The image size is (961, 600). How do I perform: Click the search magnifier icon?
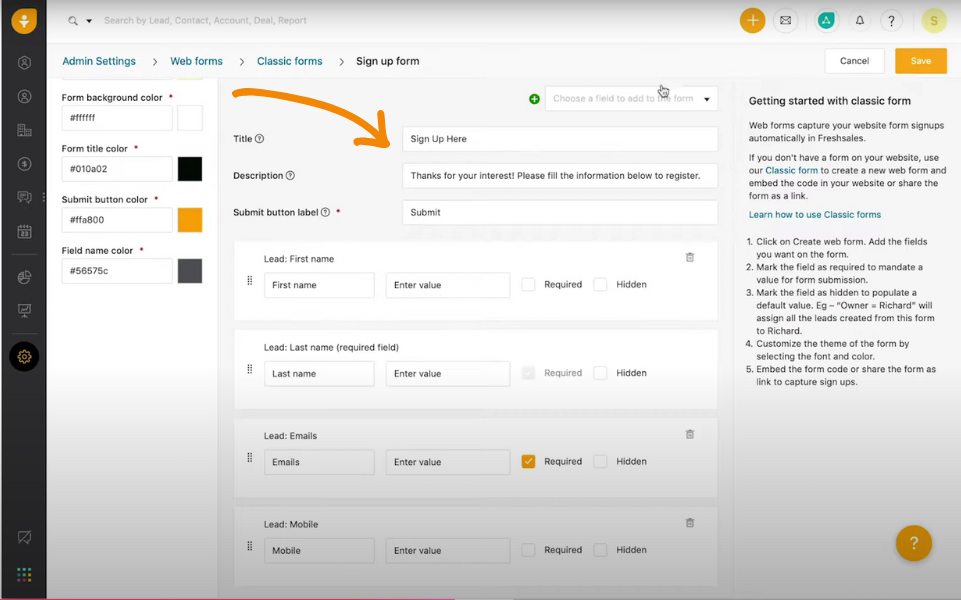[x=73, y=21]
